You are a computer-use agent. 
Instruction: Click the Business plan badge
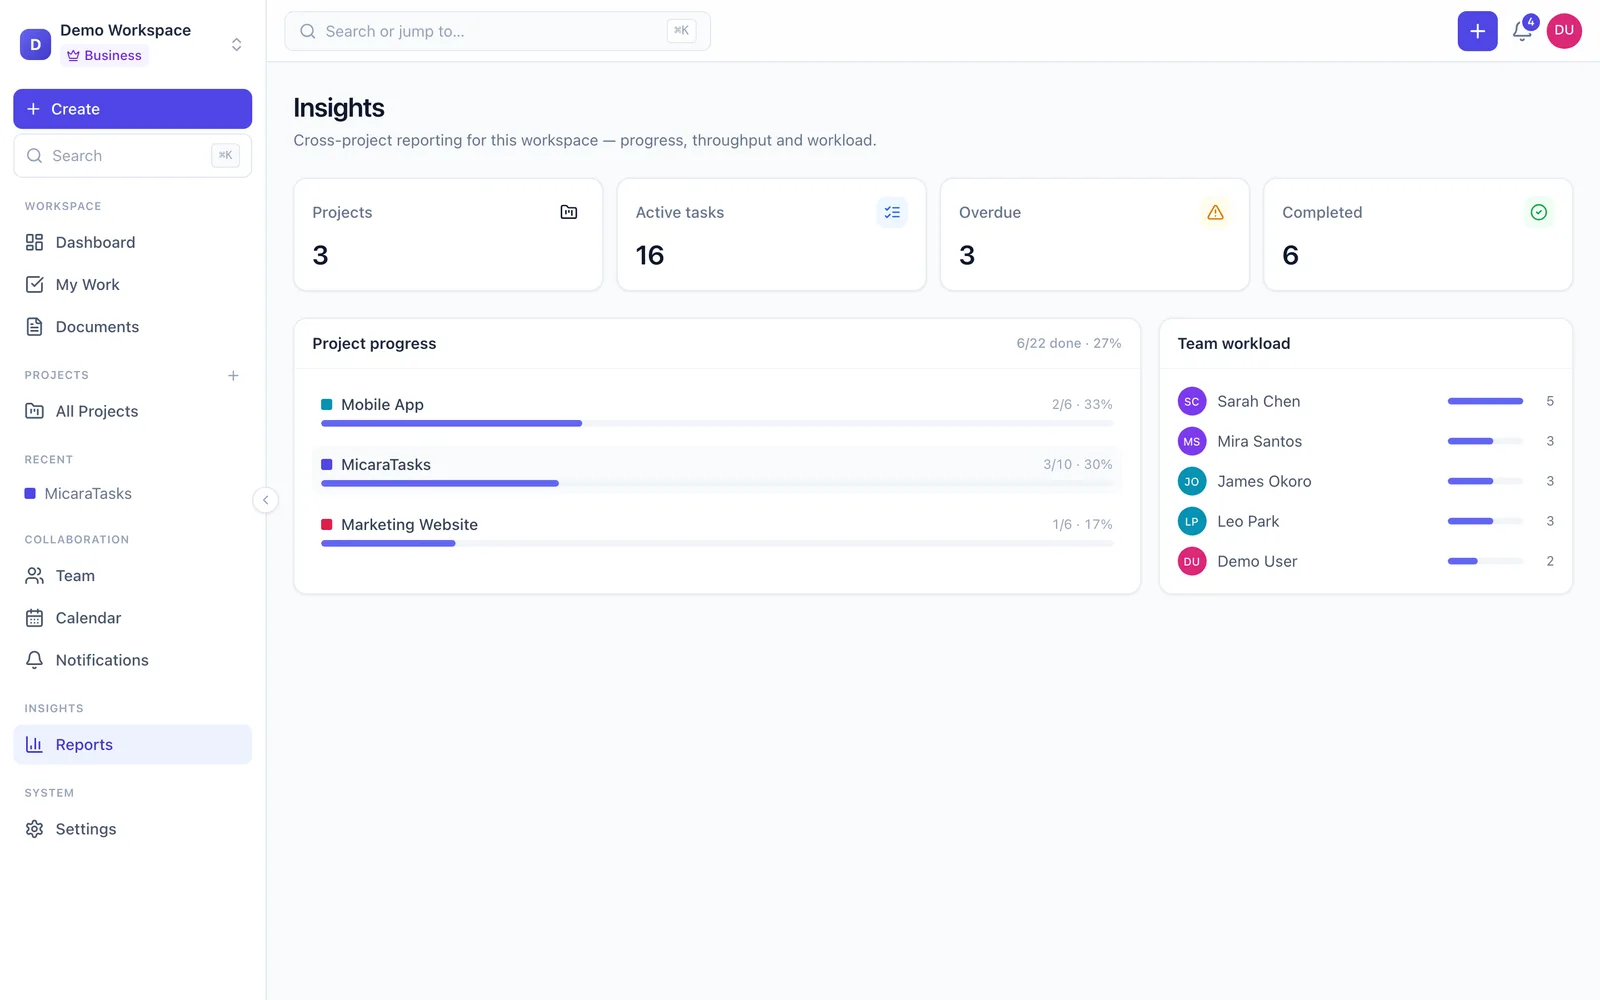click(x=104, y=56)
